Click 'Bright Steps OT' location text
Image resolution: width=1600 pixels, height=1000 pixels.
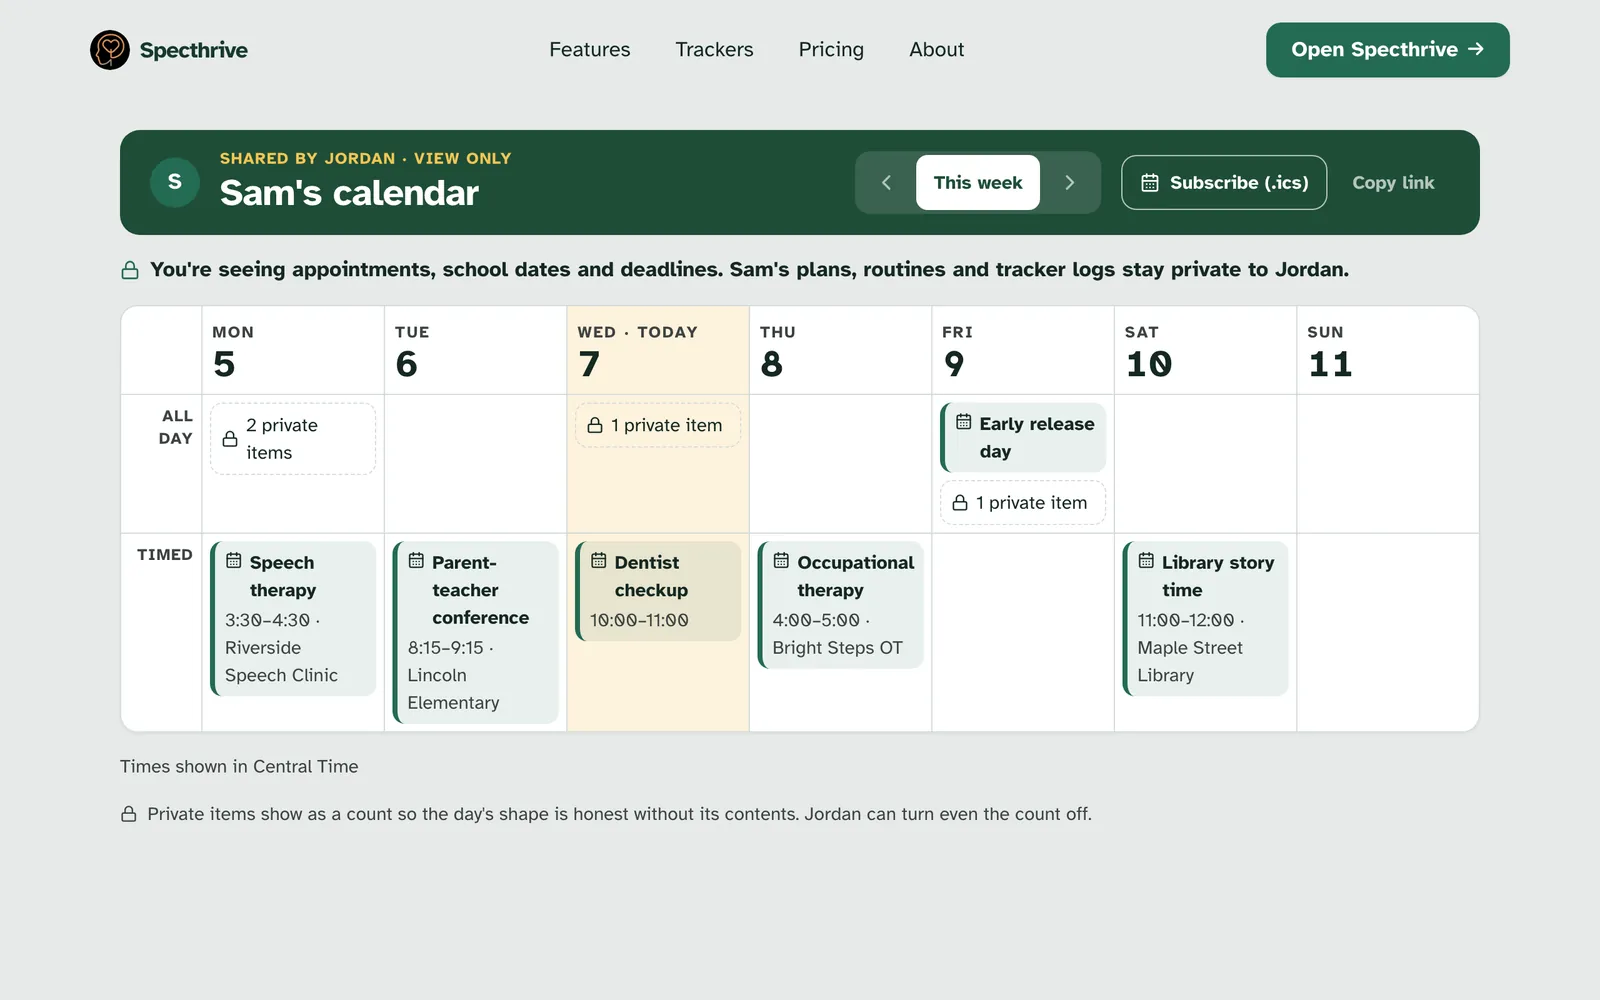(837, 648)
